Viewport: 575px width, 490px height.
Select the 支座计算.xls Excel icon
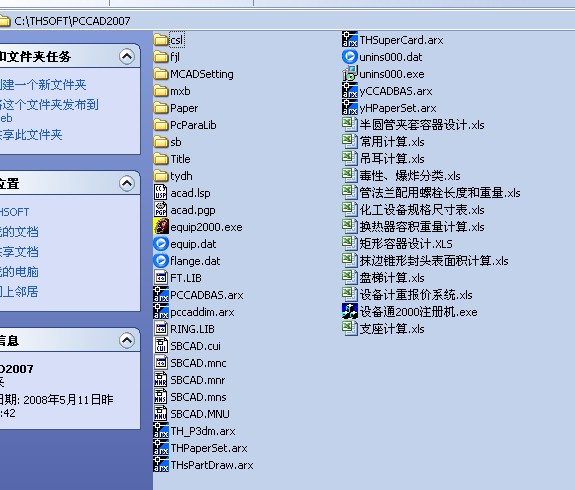(x=349, y=329)
